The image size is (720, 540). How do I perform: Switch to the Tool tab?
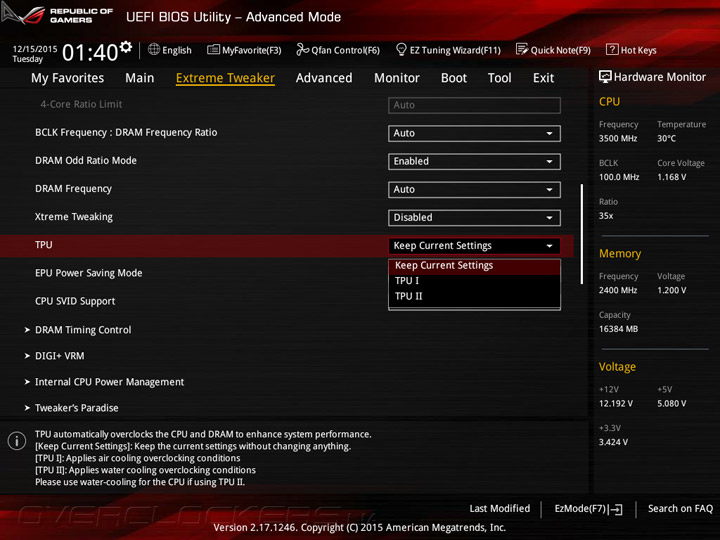(500, 78)
